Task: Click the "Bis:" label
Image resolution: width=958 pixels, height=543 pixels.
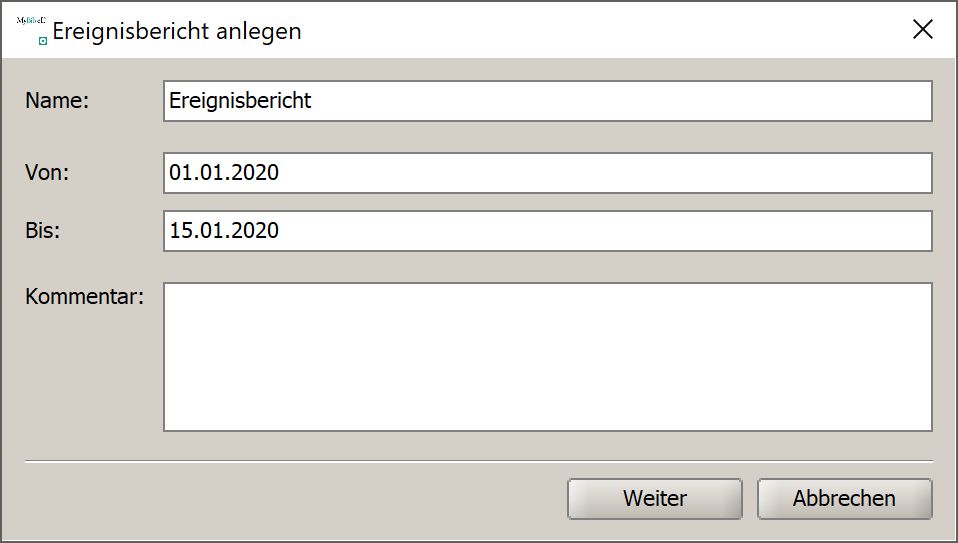Action: click(x=43, y=231)
